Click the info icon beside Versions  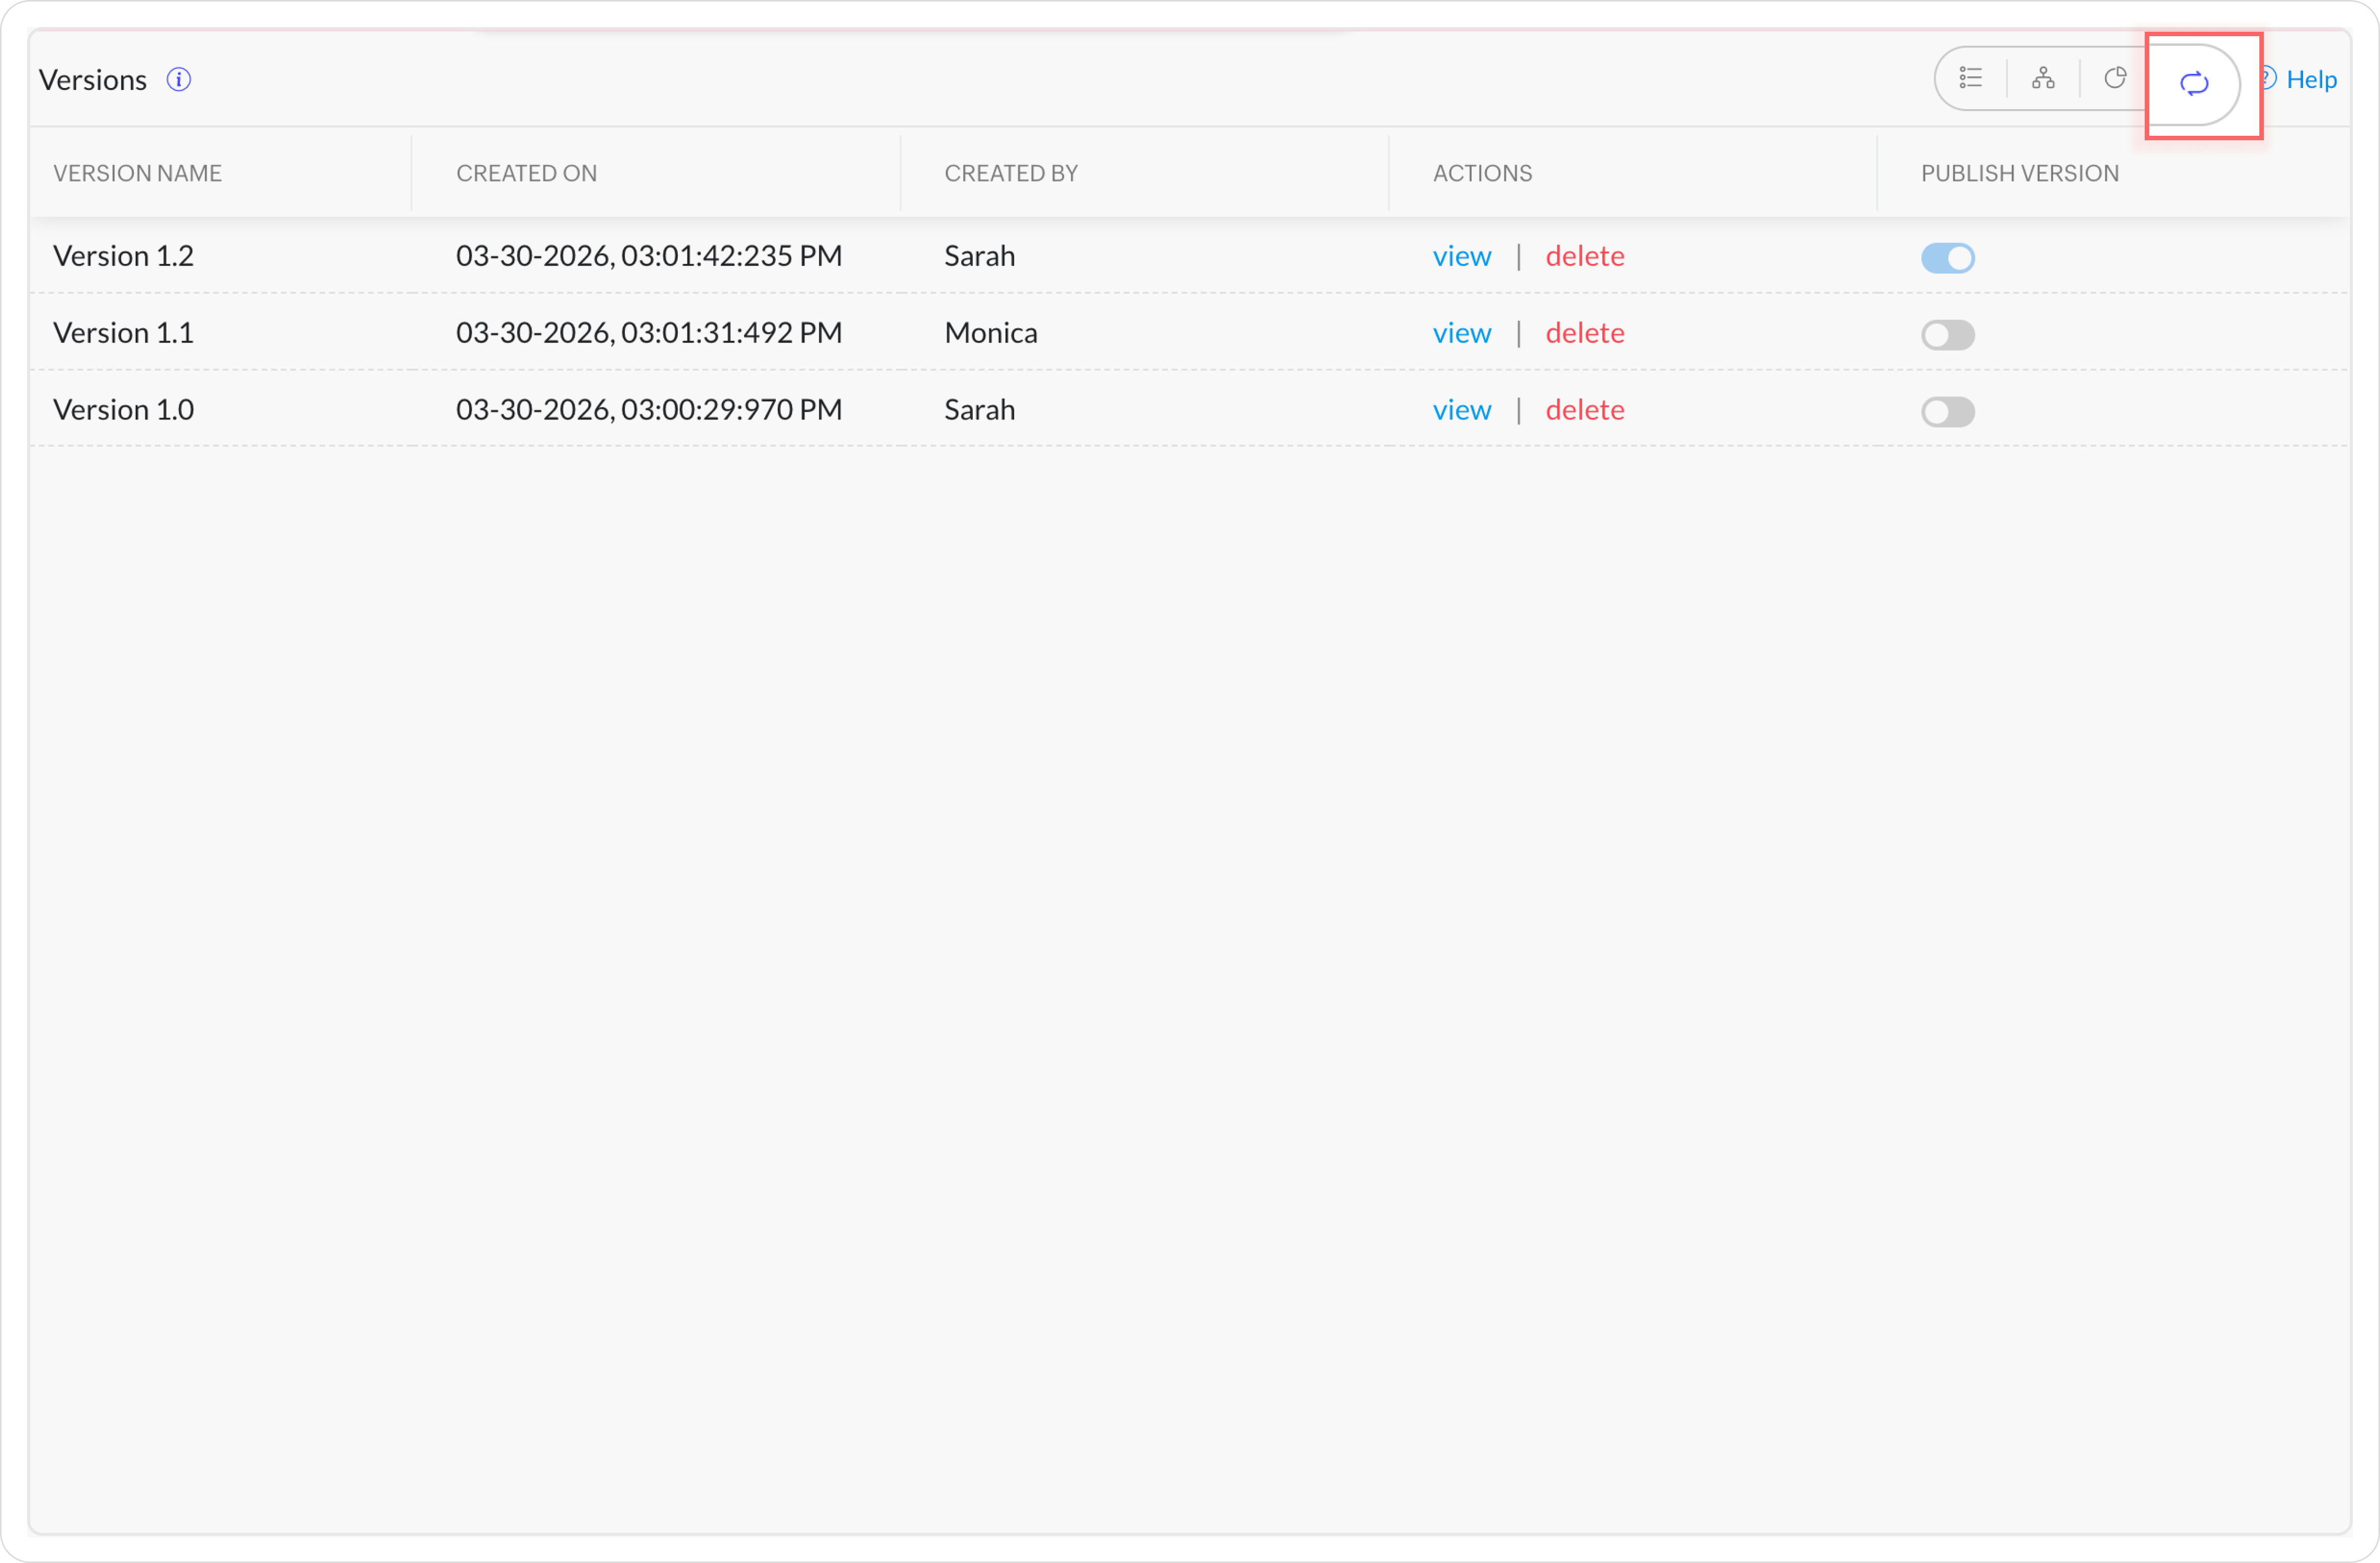click(179, 80)
